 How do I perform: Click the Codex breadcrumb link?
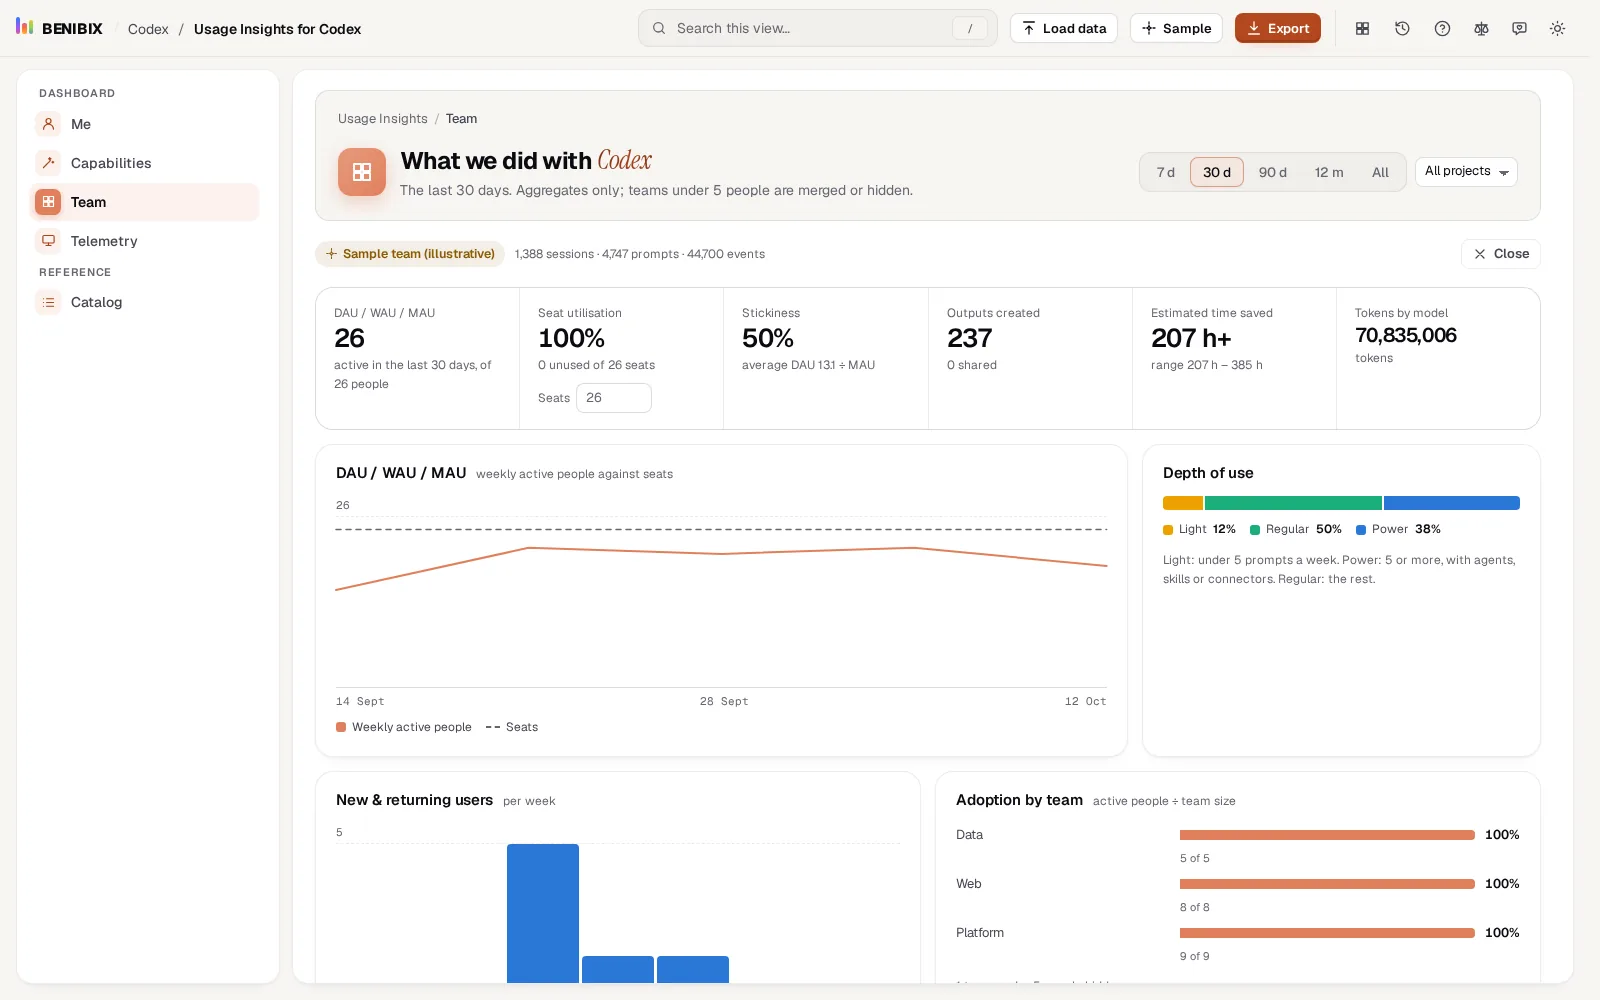coord(148,29)
